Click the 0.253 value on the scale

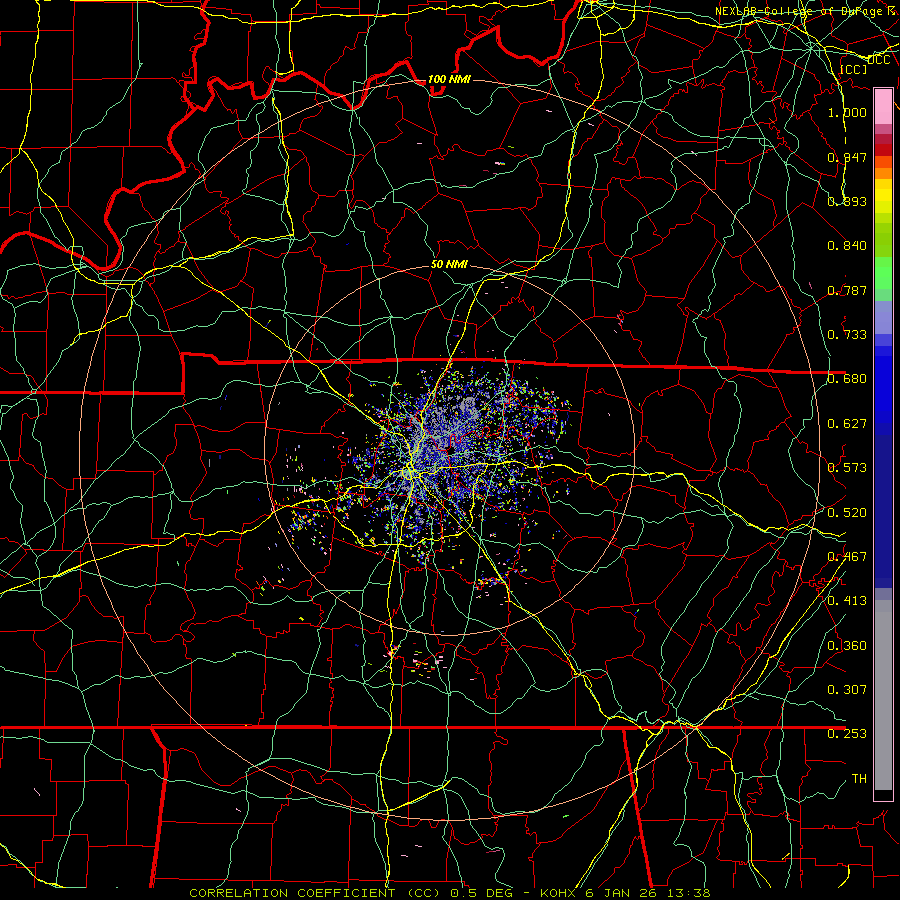point(847,733)
